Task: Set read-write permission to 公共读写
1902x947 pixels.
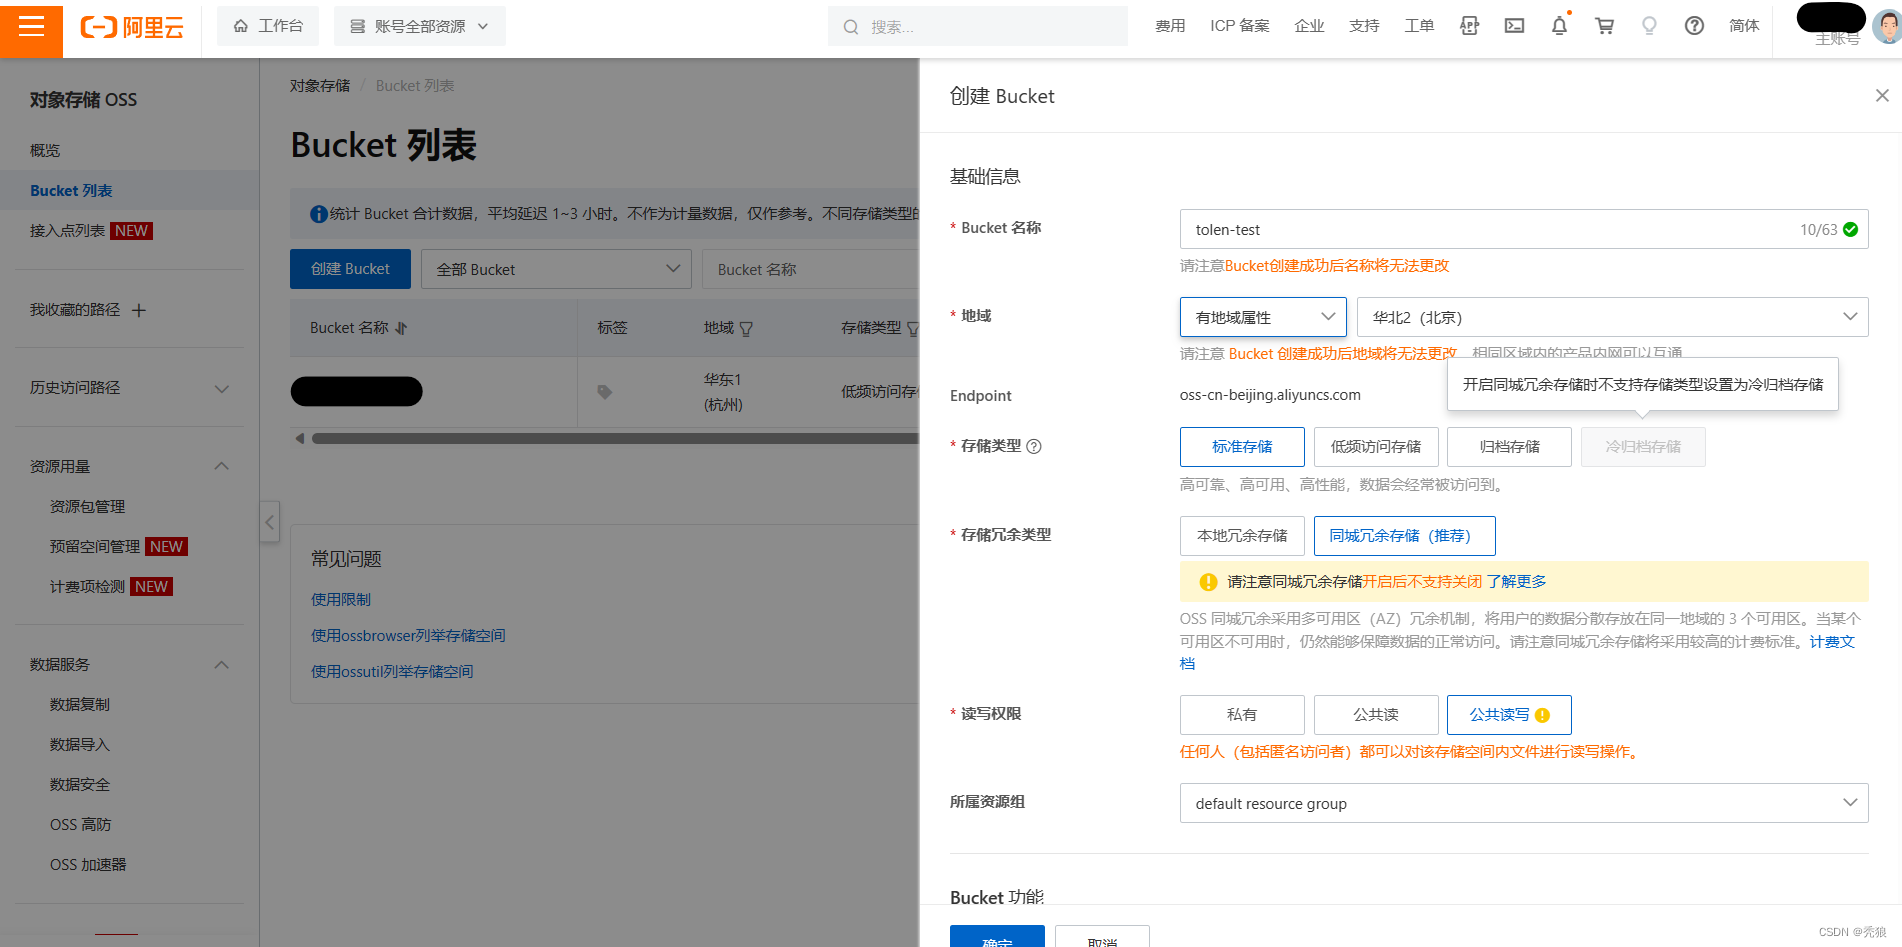Action: (x=1509, y=715)
